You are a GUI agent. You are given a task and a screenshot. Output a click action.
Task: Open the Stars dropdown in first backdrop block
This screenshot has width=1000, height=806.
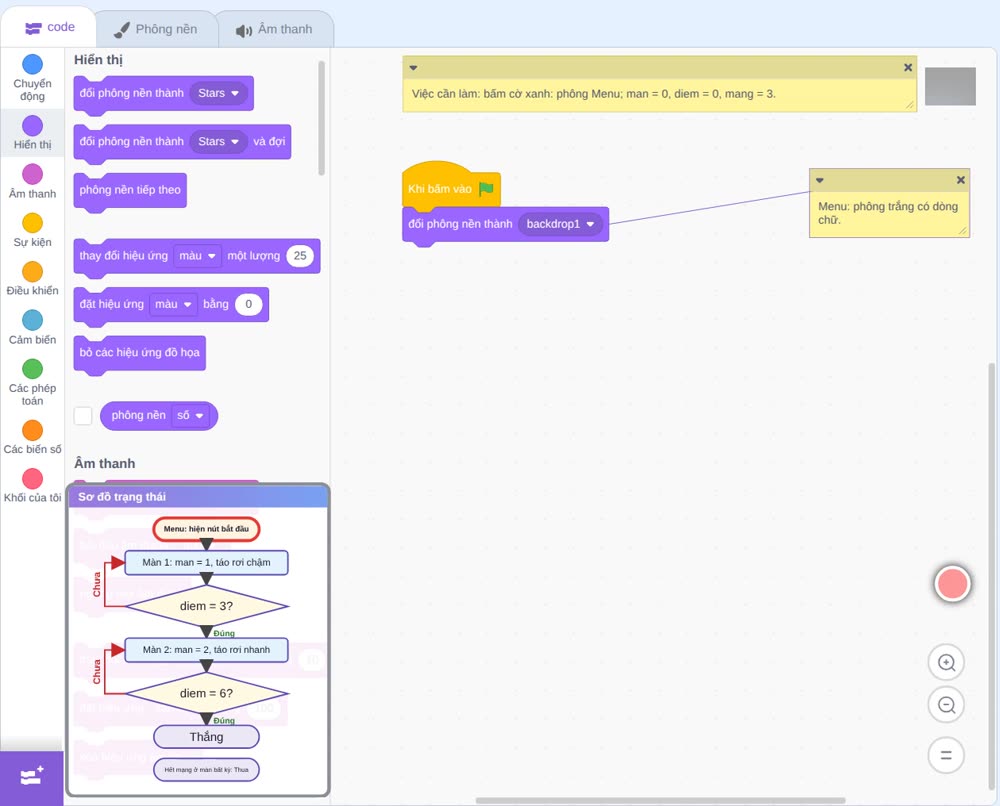(x=218, y=93)
